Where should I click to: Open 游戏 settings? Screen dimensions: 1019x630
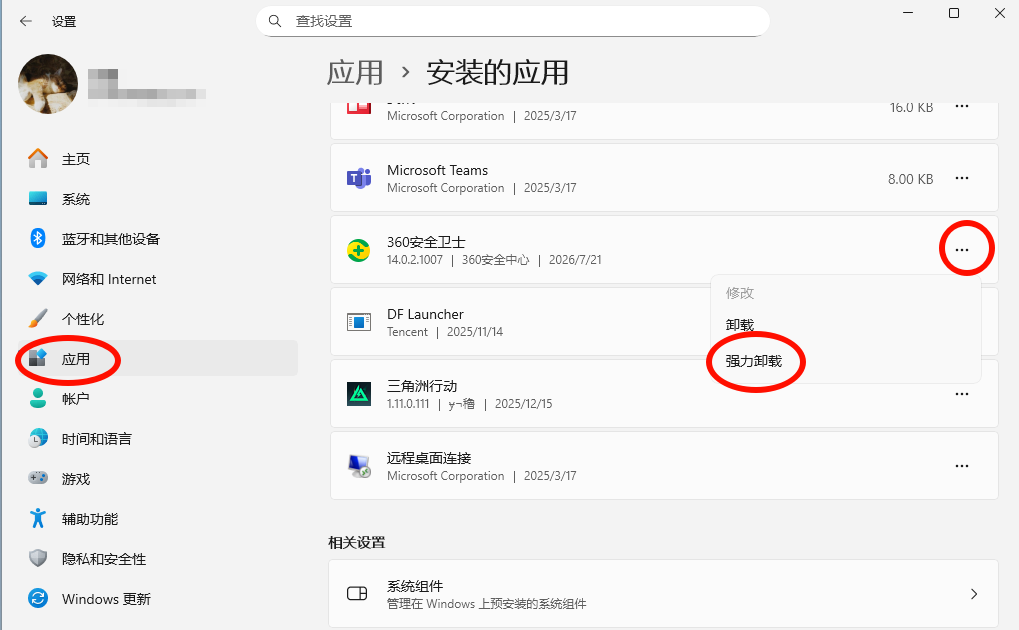pyautogui.click(x=157, y=479)
